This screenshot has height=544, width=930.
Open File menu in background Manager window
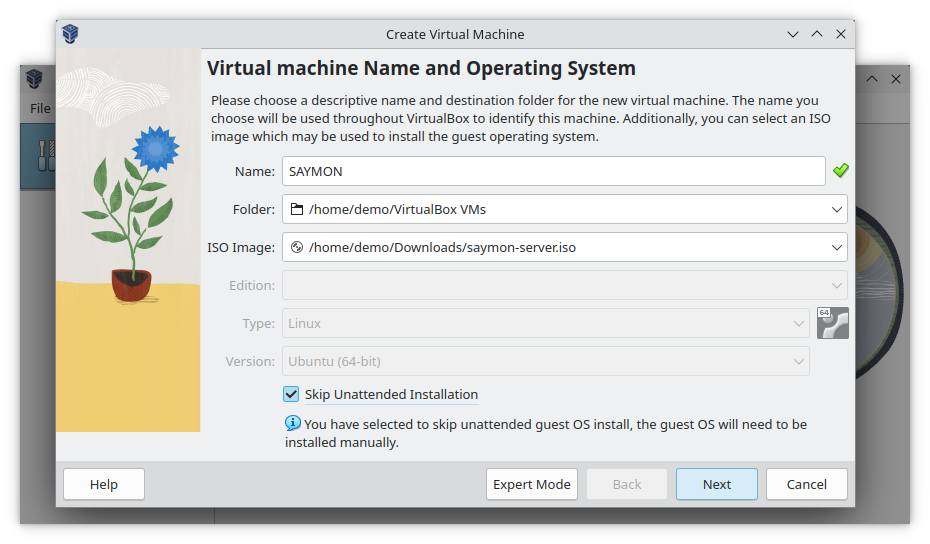click(40, 109)
